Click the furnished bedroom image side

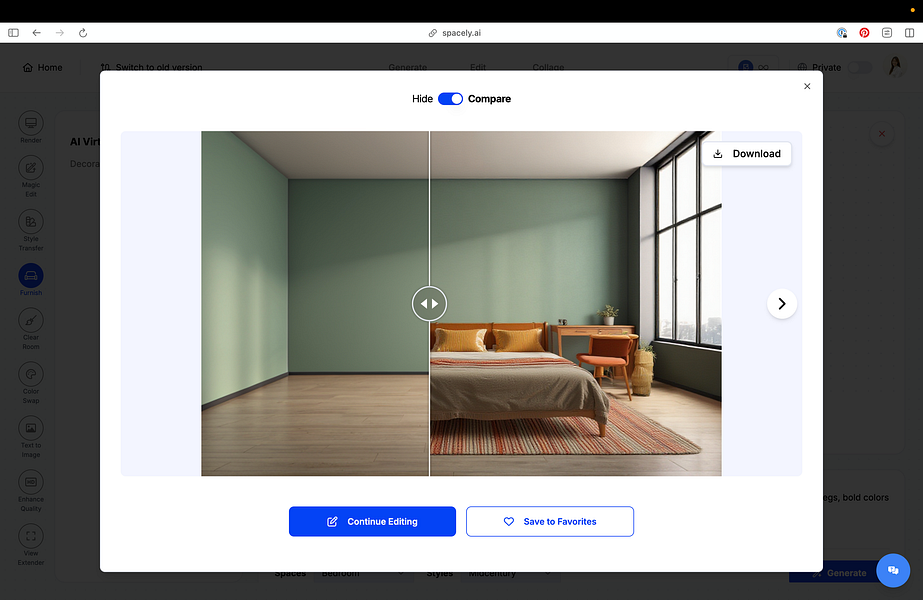coord(576,303)
